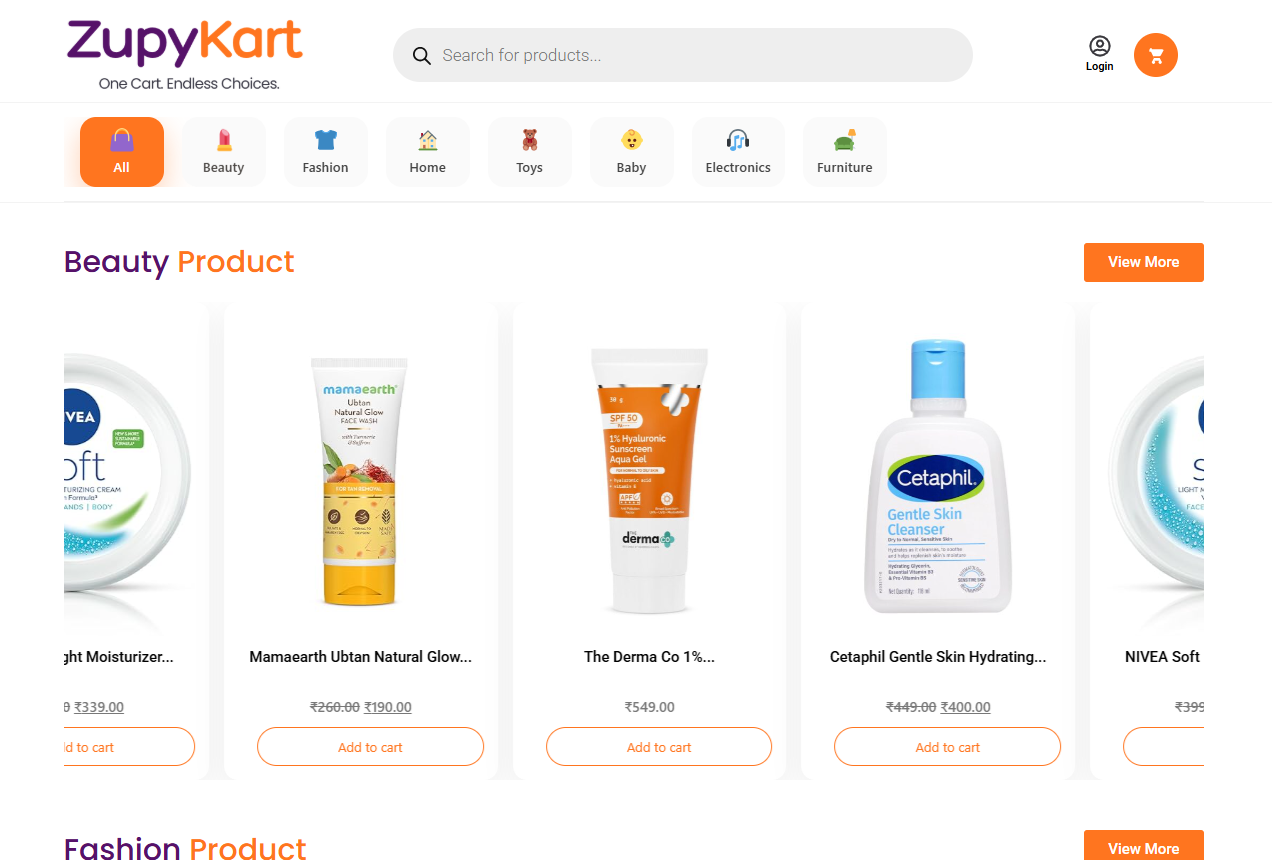
Task: Open the shopping cart icon
Action: pos(1156,55)
